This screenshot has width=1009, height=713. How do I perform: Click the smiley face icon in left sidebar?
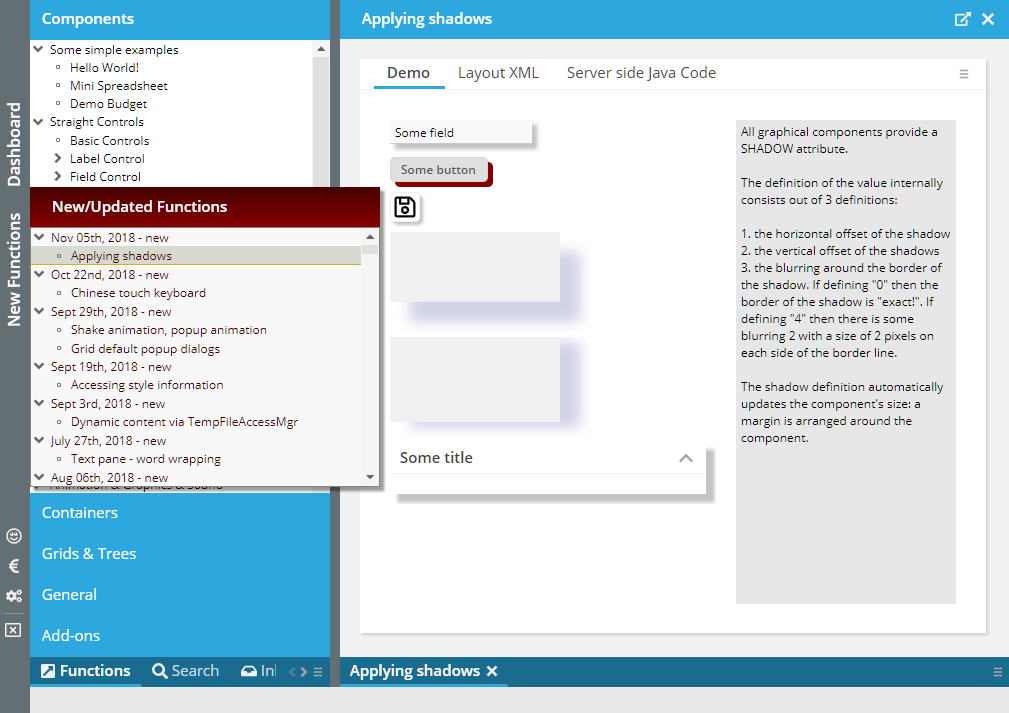[x=14, y=536]
